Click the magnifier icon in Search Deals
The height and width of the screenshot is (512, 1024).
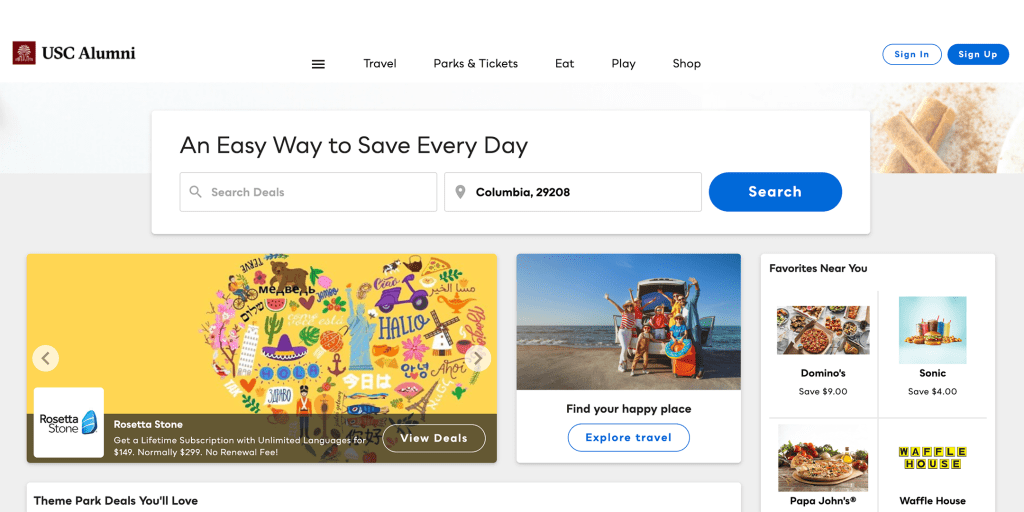coord(195,192)
